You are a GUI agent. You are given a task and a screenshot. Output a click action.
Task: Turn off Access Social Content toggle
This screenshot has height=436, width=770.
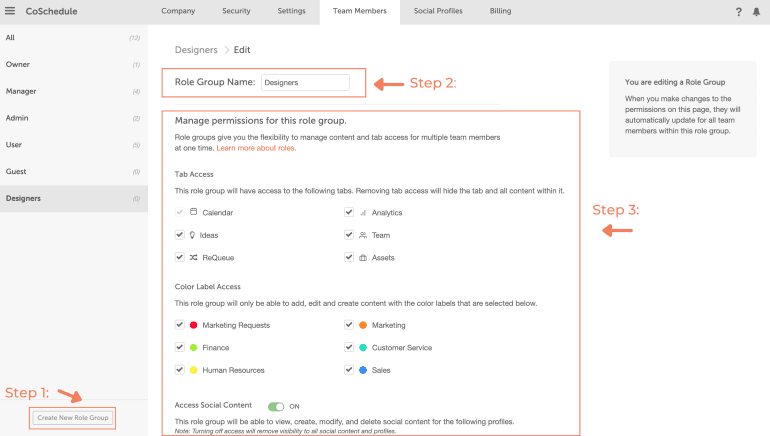coord(276,406)
